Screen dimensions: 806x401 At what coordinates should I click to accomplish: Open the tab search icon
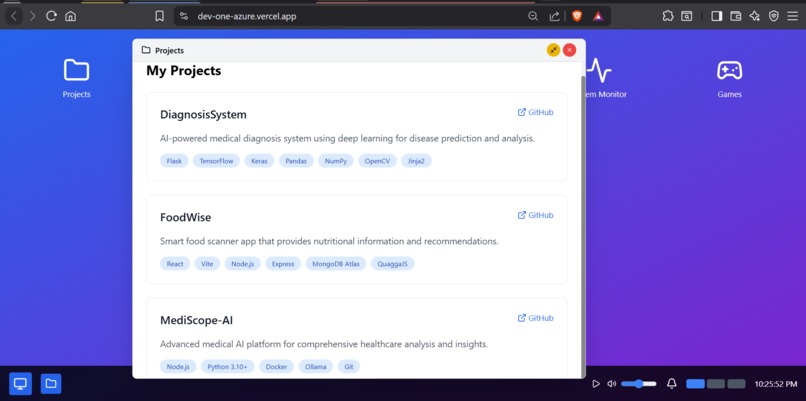click(687, 16)
